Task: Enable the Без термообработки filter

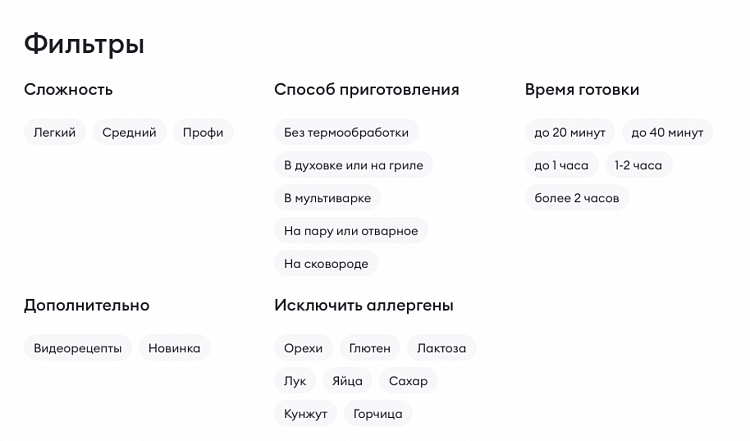Action: pyautogui.click(x=346, y=132)
